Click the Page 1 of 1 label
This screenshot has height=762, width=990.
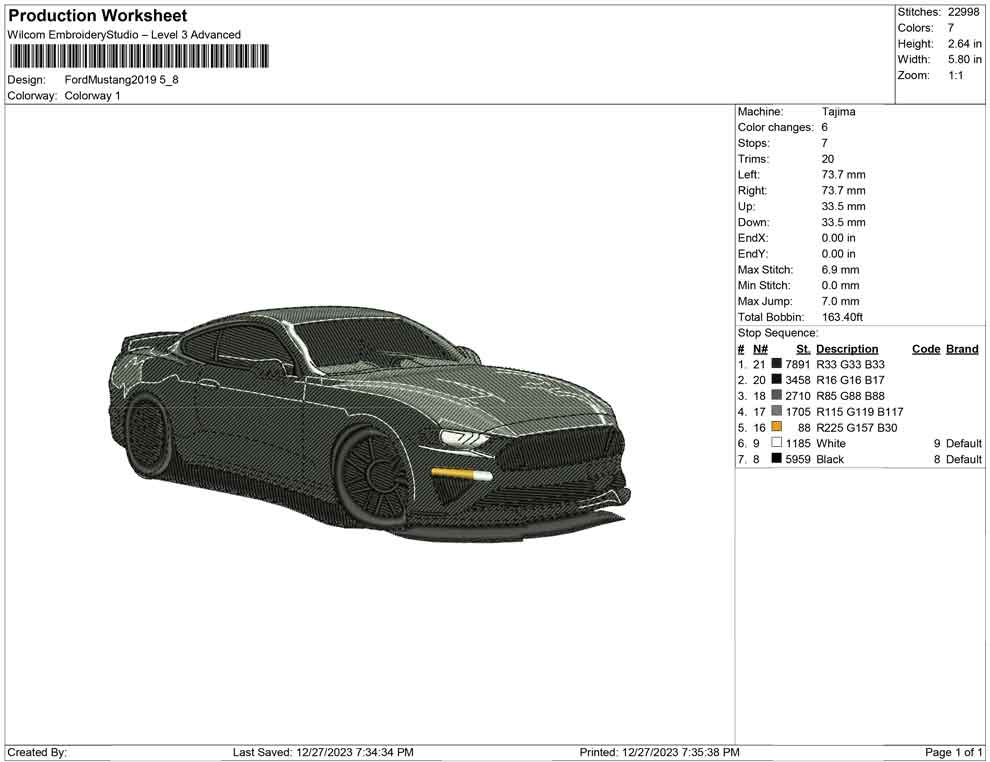pos(953,752)
